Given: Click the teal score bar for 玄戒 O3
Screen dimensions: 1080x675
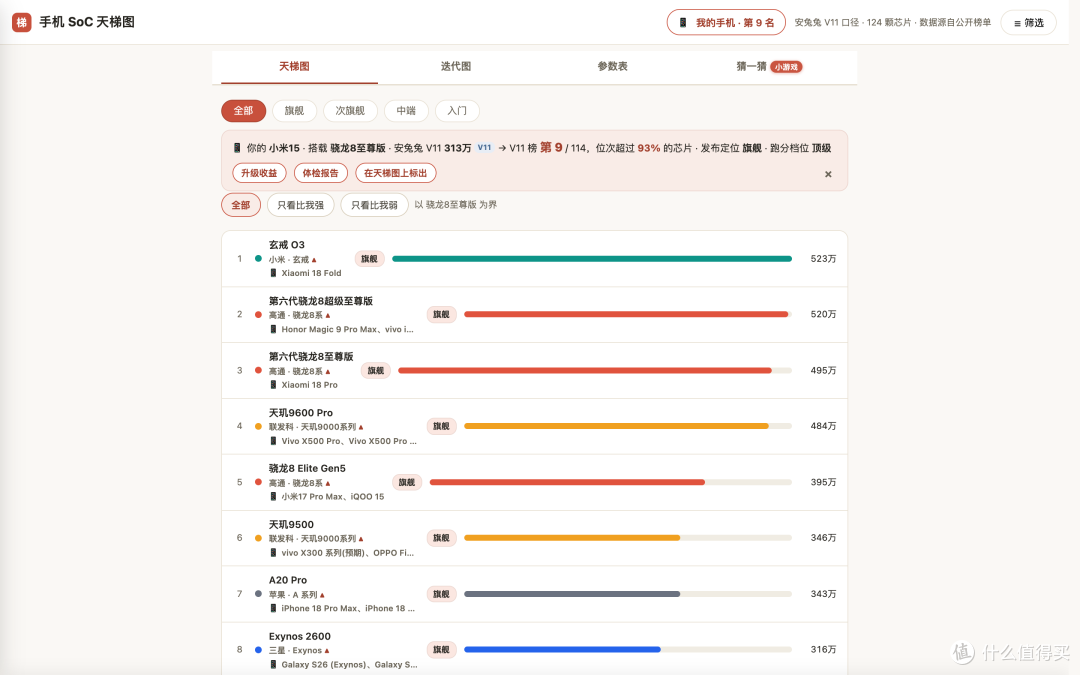Looking at the screenshot, I should 592,259.
